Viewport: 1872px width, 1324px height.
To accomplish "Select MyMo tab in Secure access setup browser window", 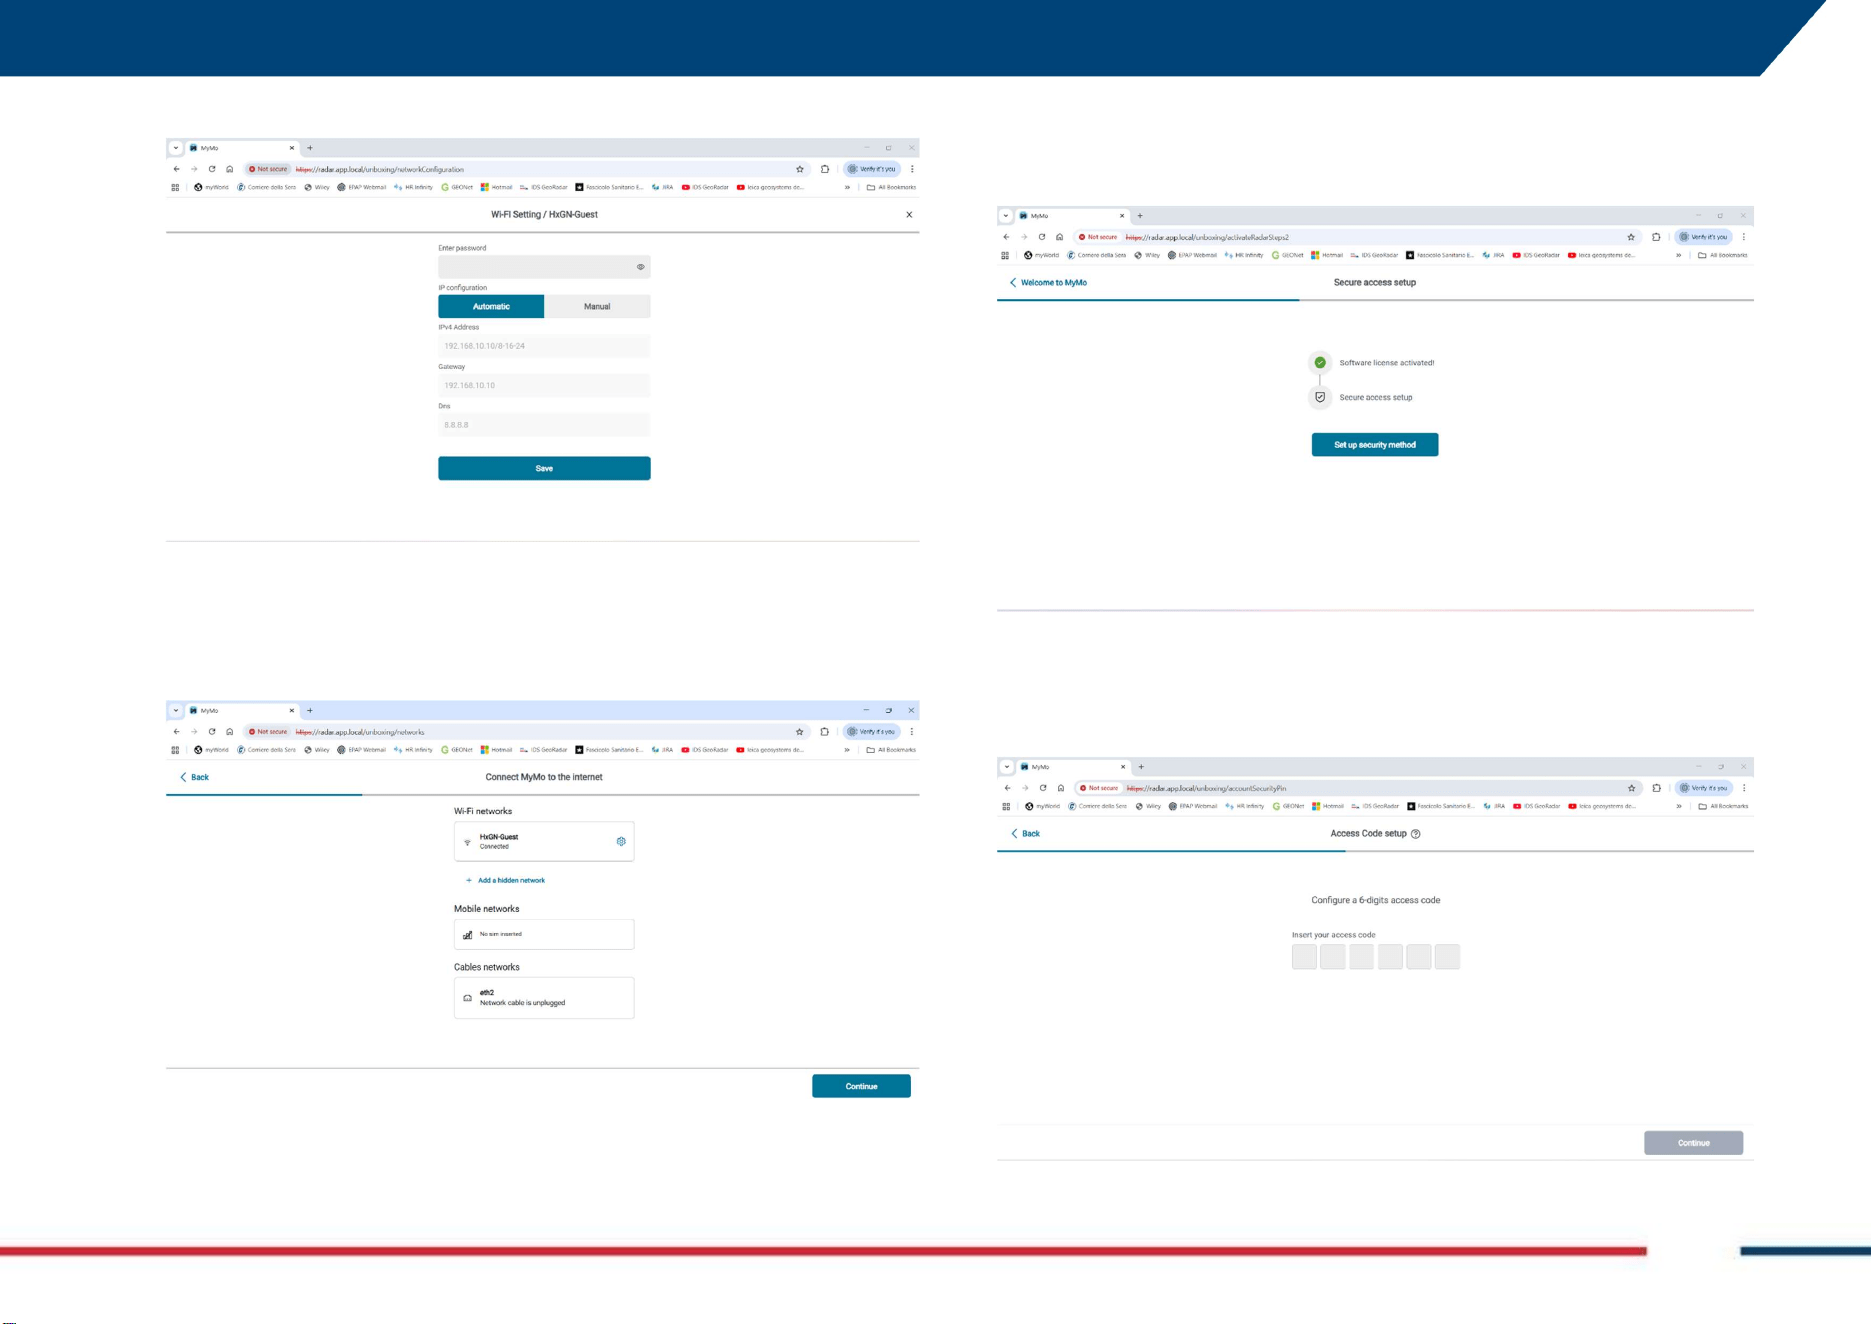I will tap(1073, 216).
